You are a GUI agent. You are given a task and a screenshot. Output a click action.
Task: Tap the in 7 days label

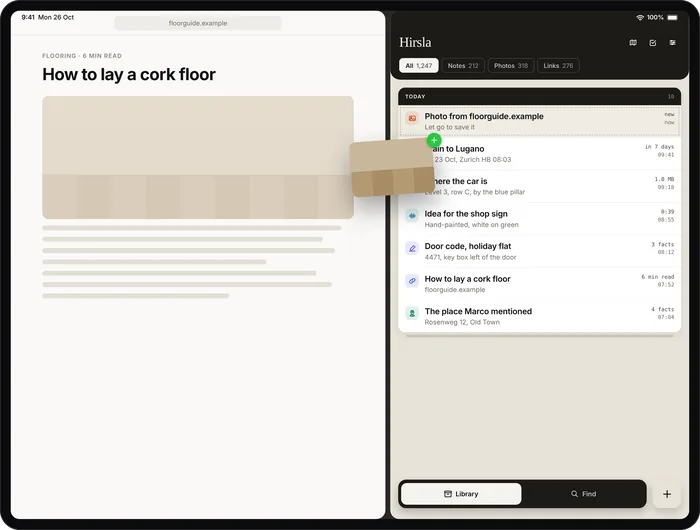coord(659,147)
